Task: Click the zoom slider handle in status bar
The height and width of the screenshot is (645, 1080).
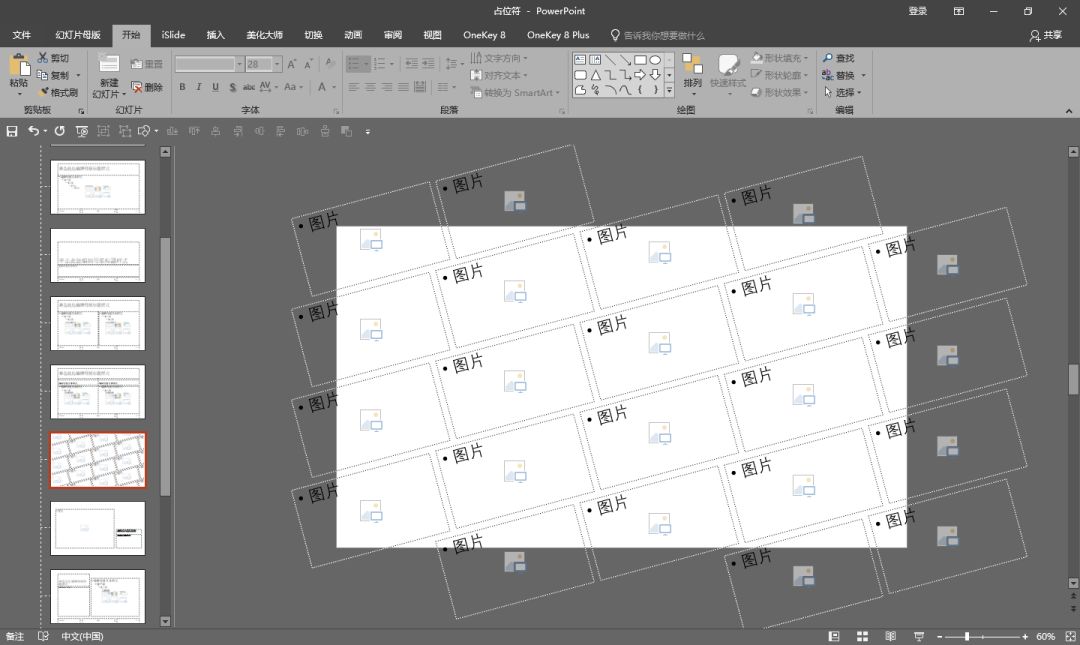Action: (x=967, y=637)
